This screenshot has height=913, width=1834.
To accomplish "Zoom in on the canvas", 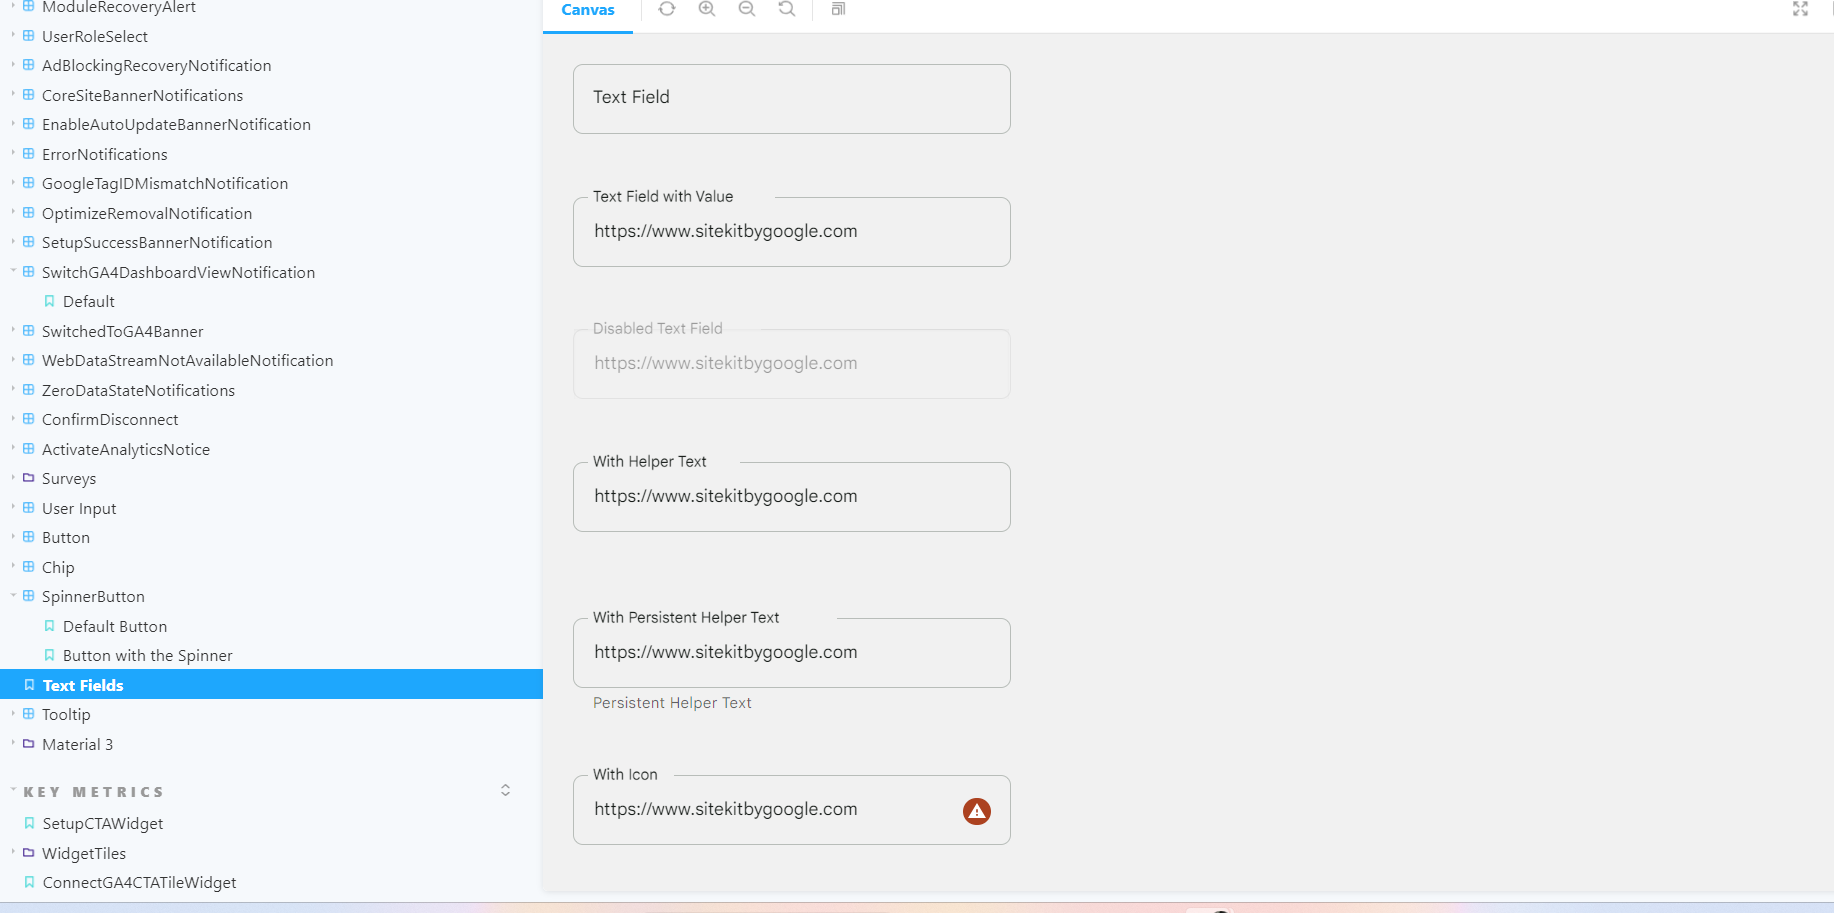I will coord(707,9).
